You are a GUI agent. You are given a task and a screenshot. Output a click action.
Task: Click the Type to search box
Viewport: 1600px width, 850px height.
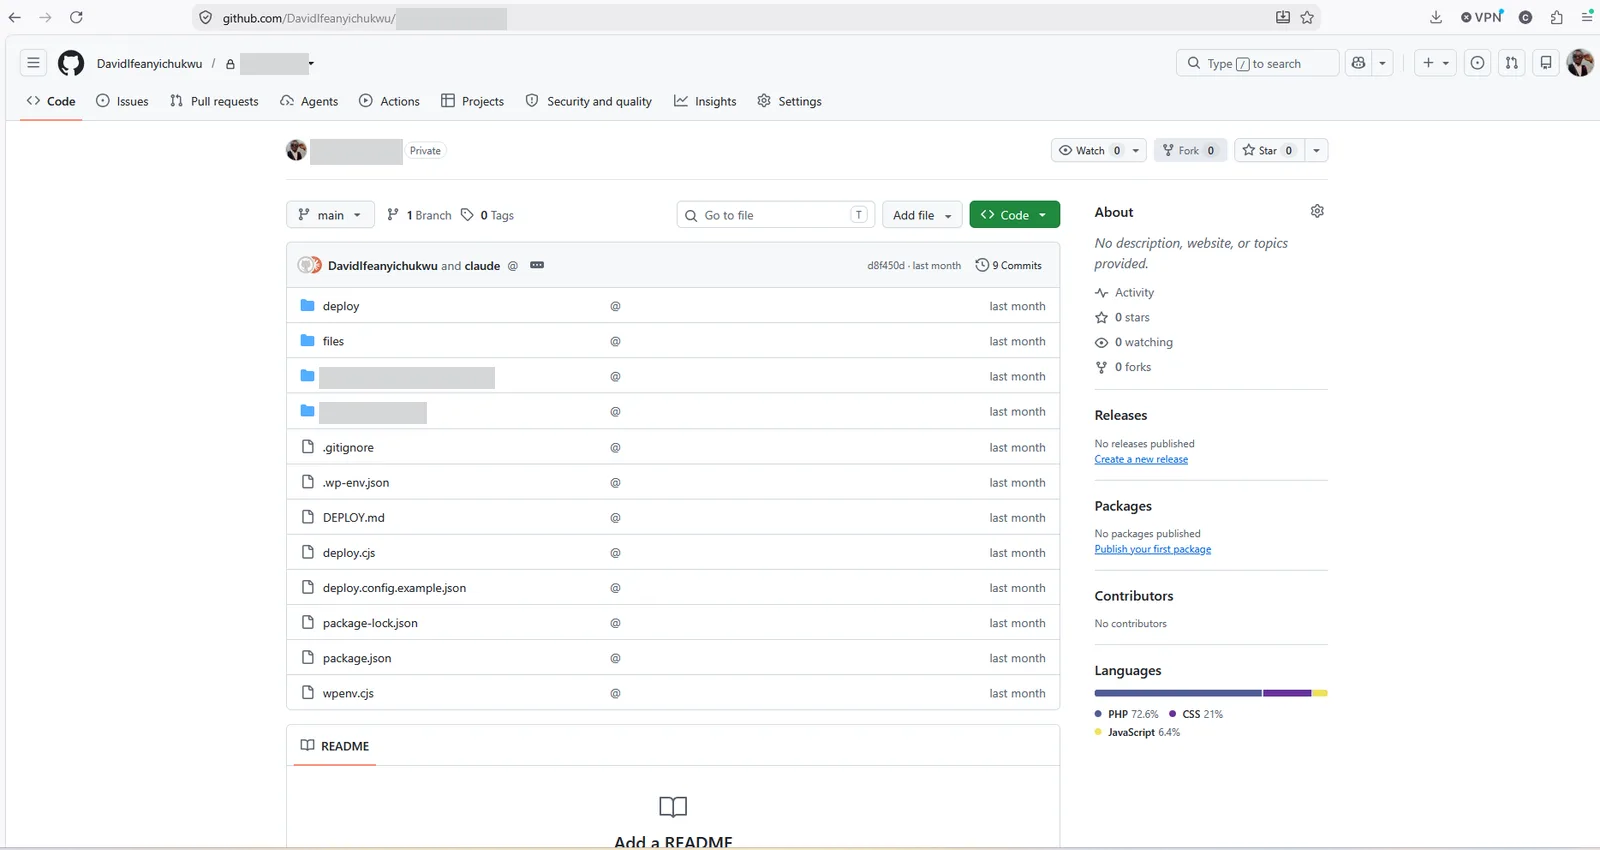tap(1257, 63)
